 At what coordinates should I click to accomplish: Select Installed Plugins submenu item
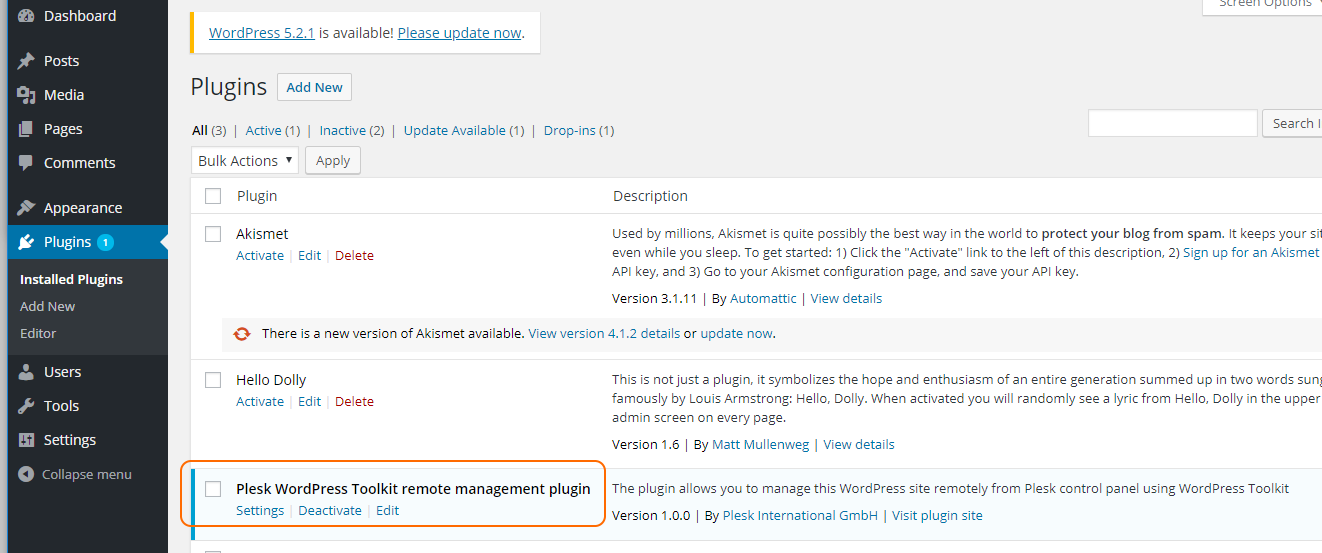pos(71,279)
